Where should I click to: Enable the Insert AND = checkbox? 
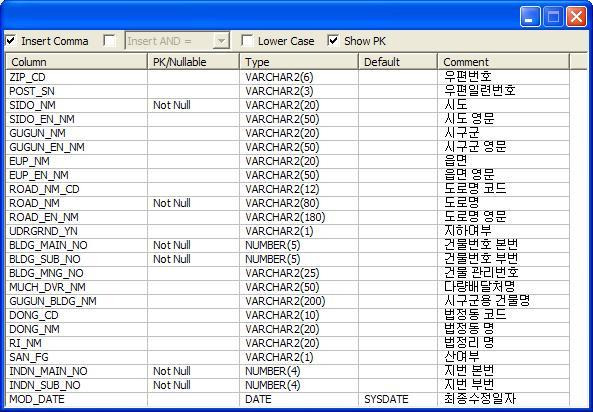(x=109, y=40)
